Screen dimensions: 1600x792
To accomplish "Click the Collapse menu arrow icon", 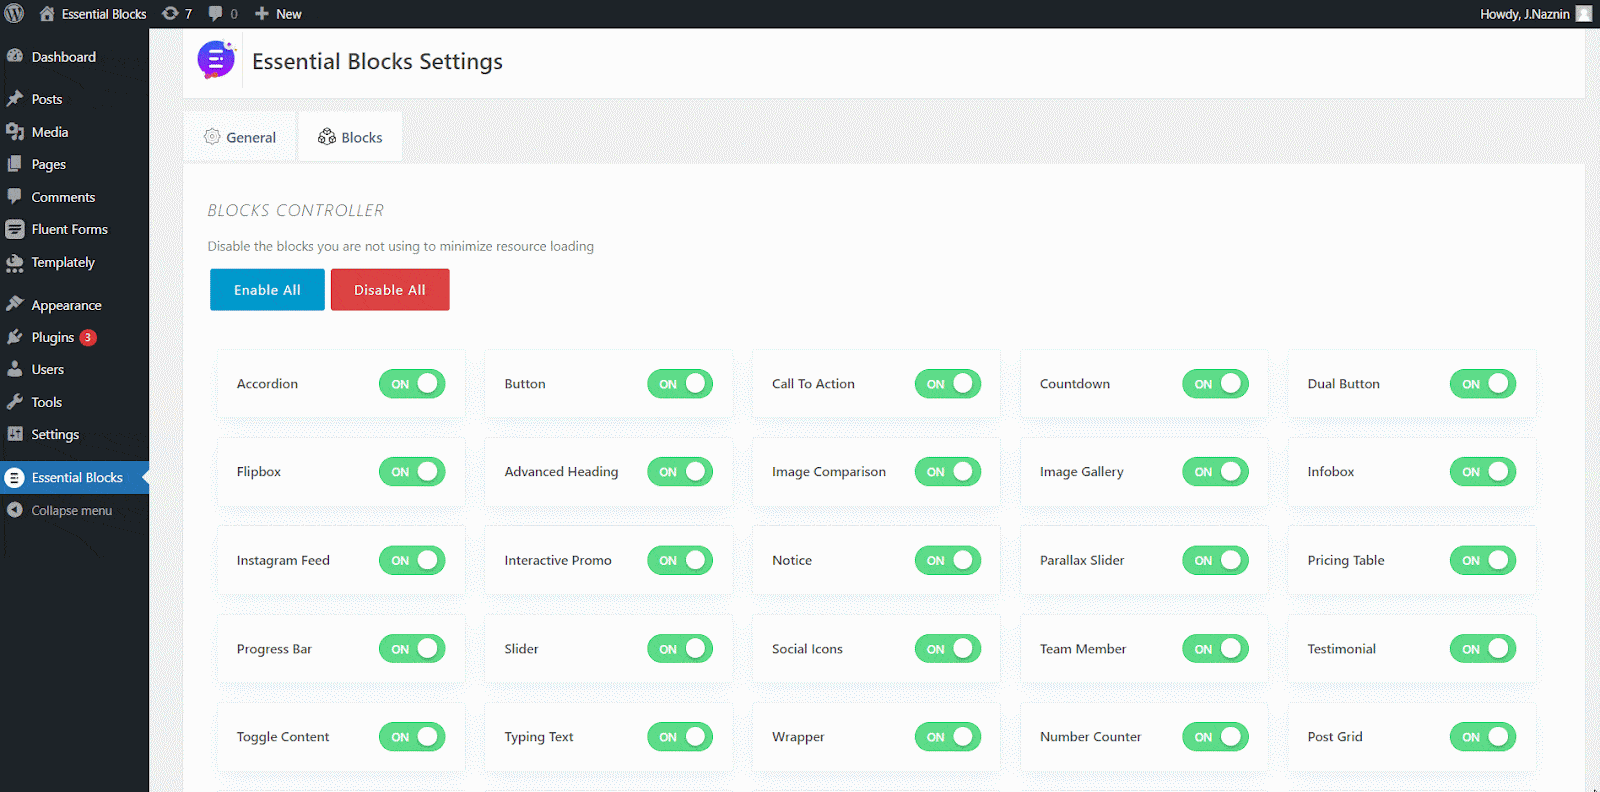I will coord(15,510).
